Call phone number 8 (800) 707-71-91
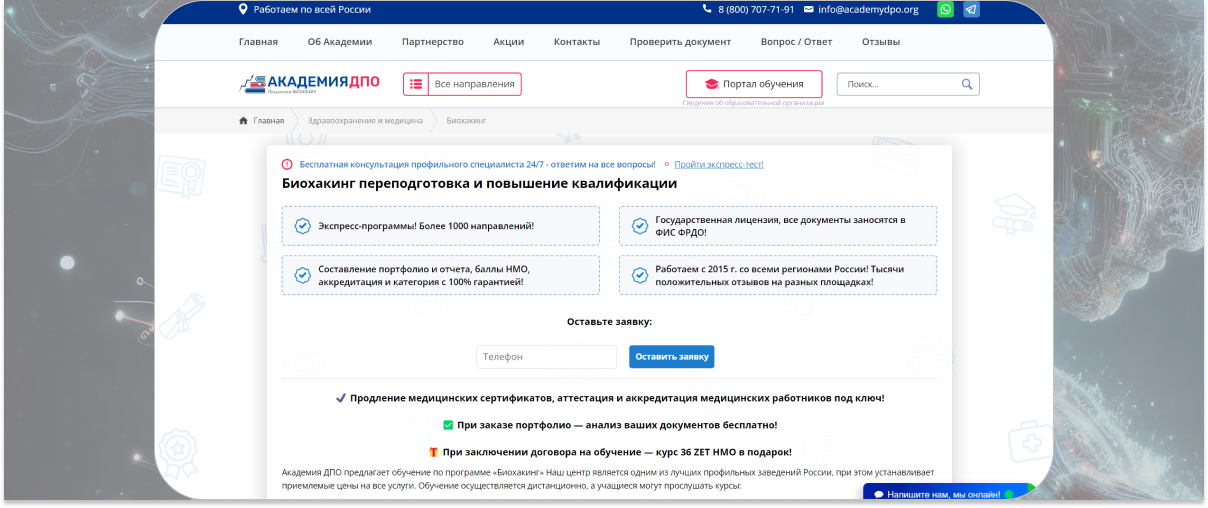Screen dimensions: 1208x508 click(756, 10)
